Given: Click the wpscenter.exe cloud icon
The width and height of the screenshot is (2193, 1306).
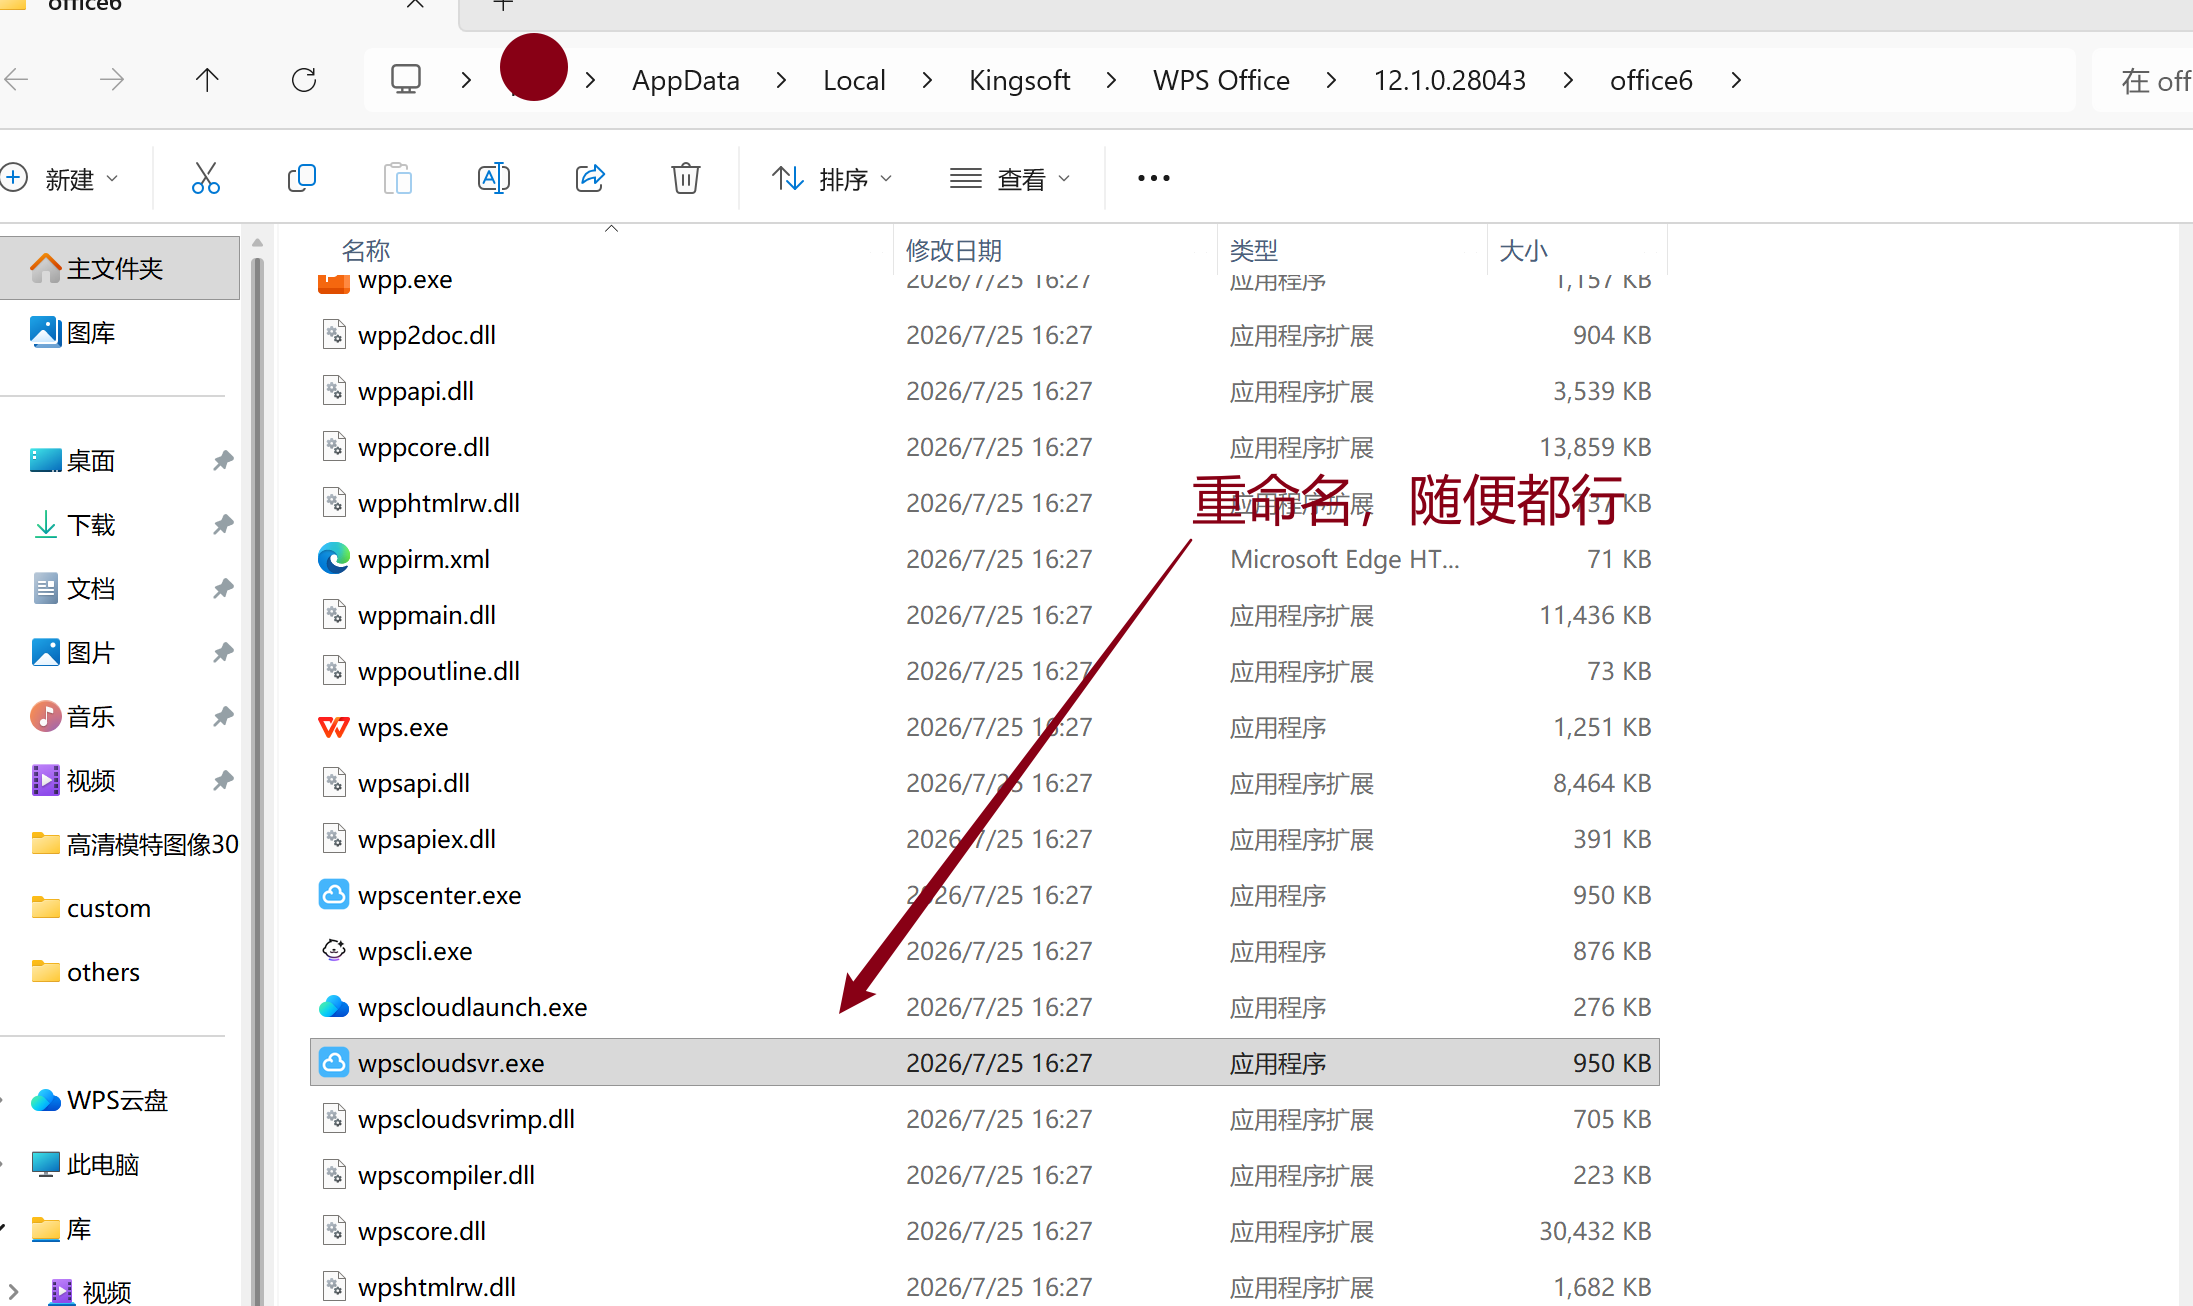Looking at the screenshot, I should click(x=333, y=895).
